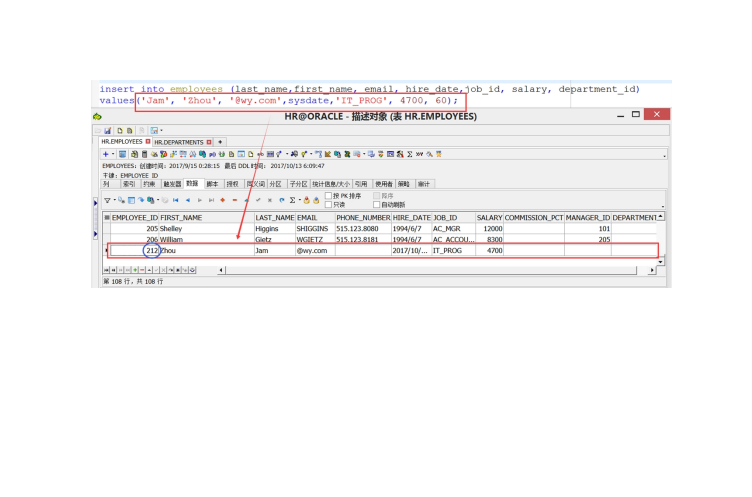Select the cell containing William
Image resolution: width=752 pixels, height=497 pixels.
click(207, 239)
